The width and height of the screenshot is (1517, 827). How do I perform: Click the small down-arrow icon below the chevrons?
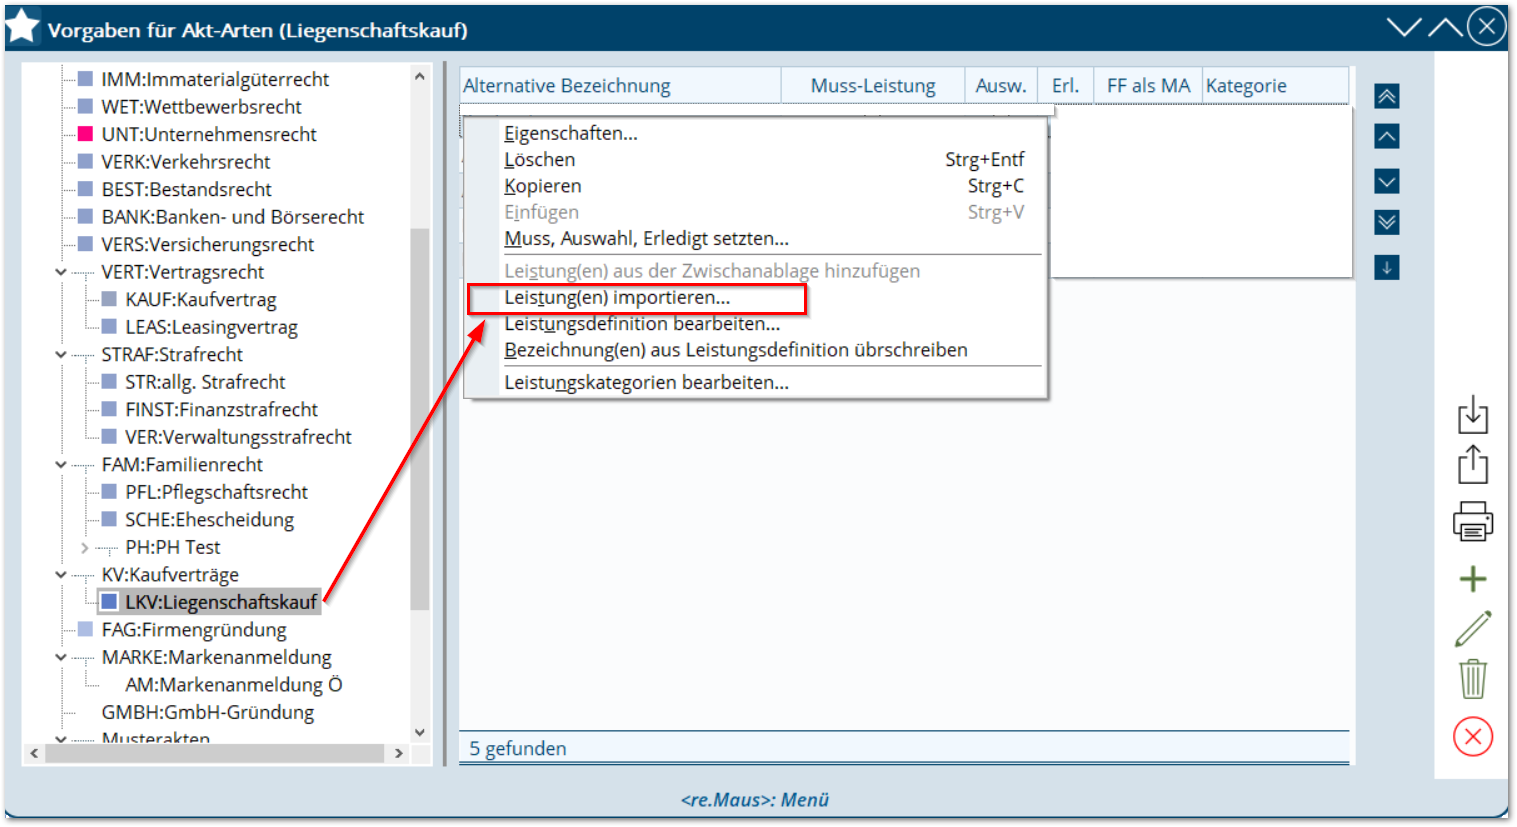tap(1386, 267)
